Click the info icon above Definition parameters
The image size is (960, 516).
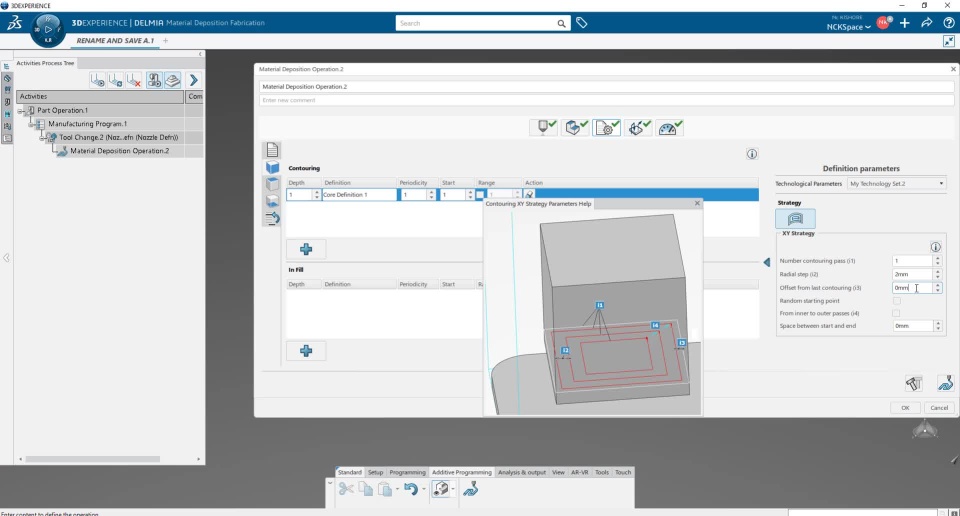[x=752, y=154]
